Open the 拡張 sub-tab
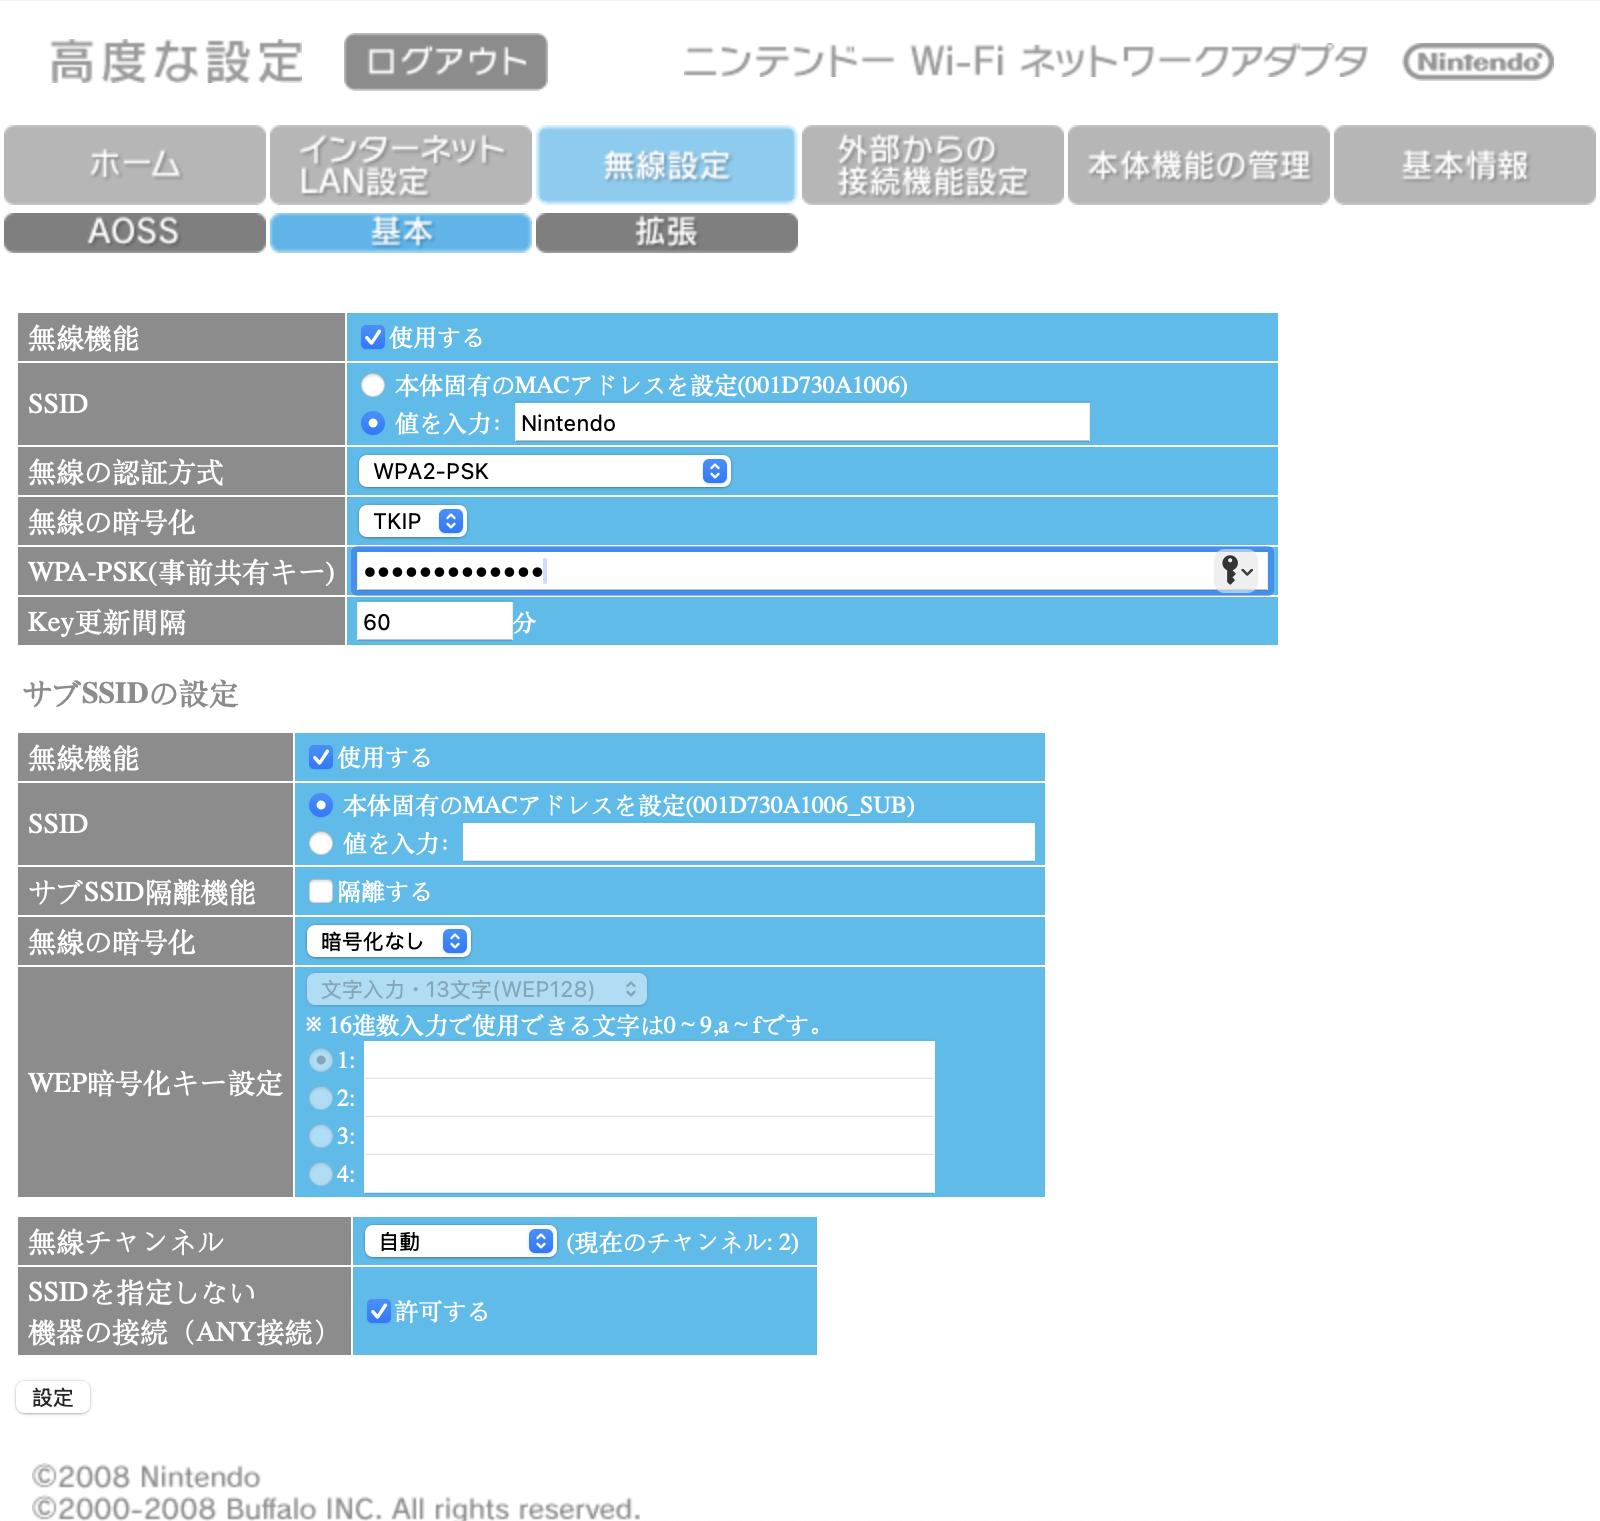1600x1521 pixels. (x=667, y=232)
